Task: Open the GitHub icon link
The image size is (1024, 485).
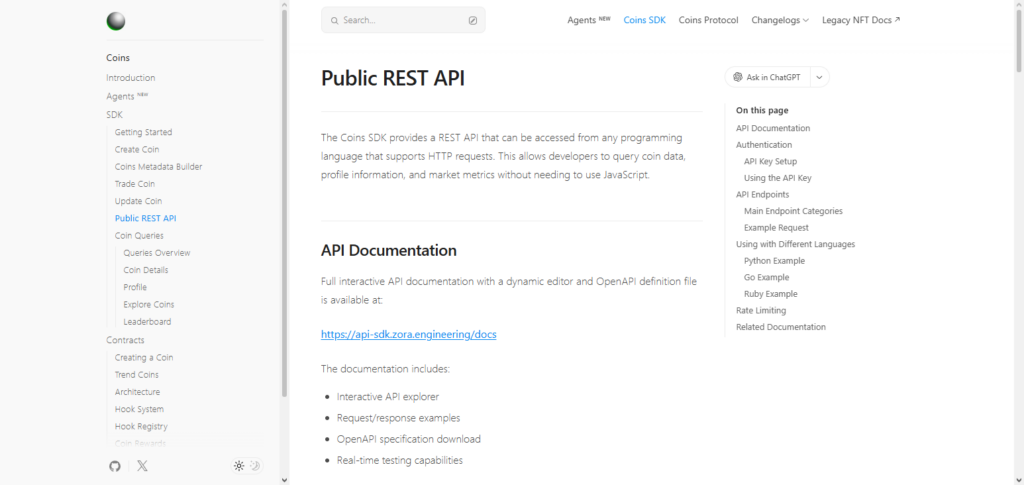Action: coord(115,466)
